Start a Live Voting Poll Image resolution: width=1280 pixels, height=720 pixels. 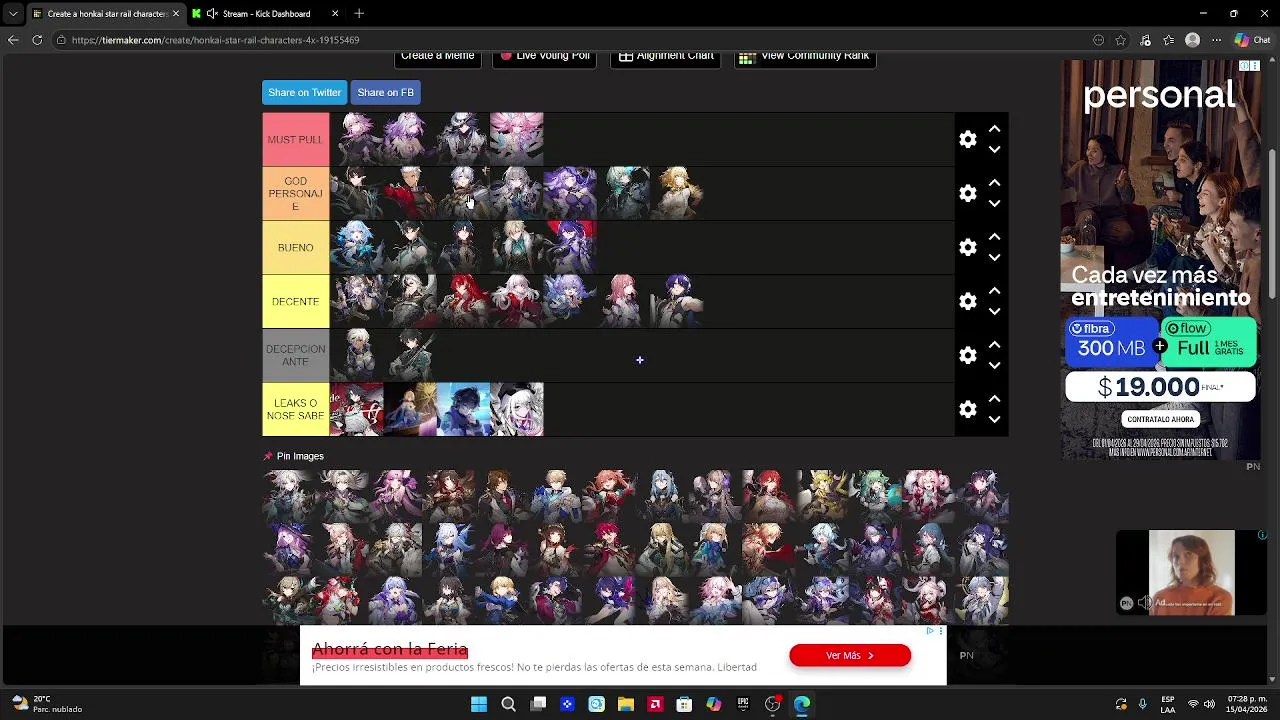(545, 57)
